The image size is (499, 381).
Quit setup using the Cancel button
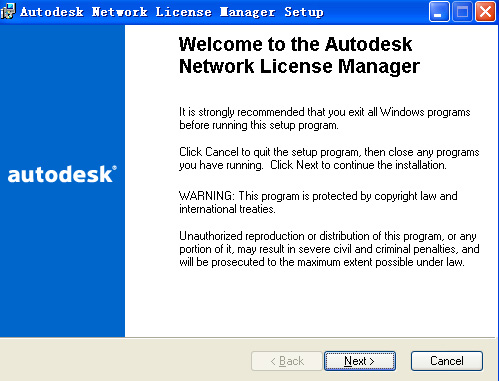(447, 361)
